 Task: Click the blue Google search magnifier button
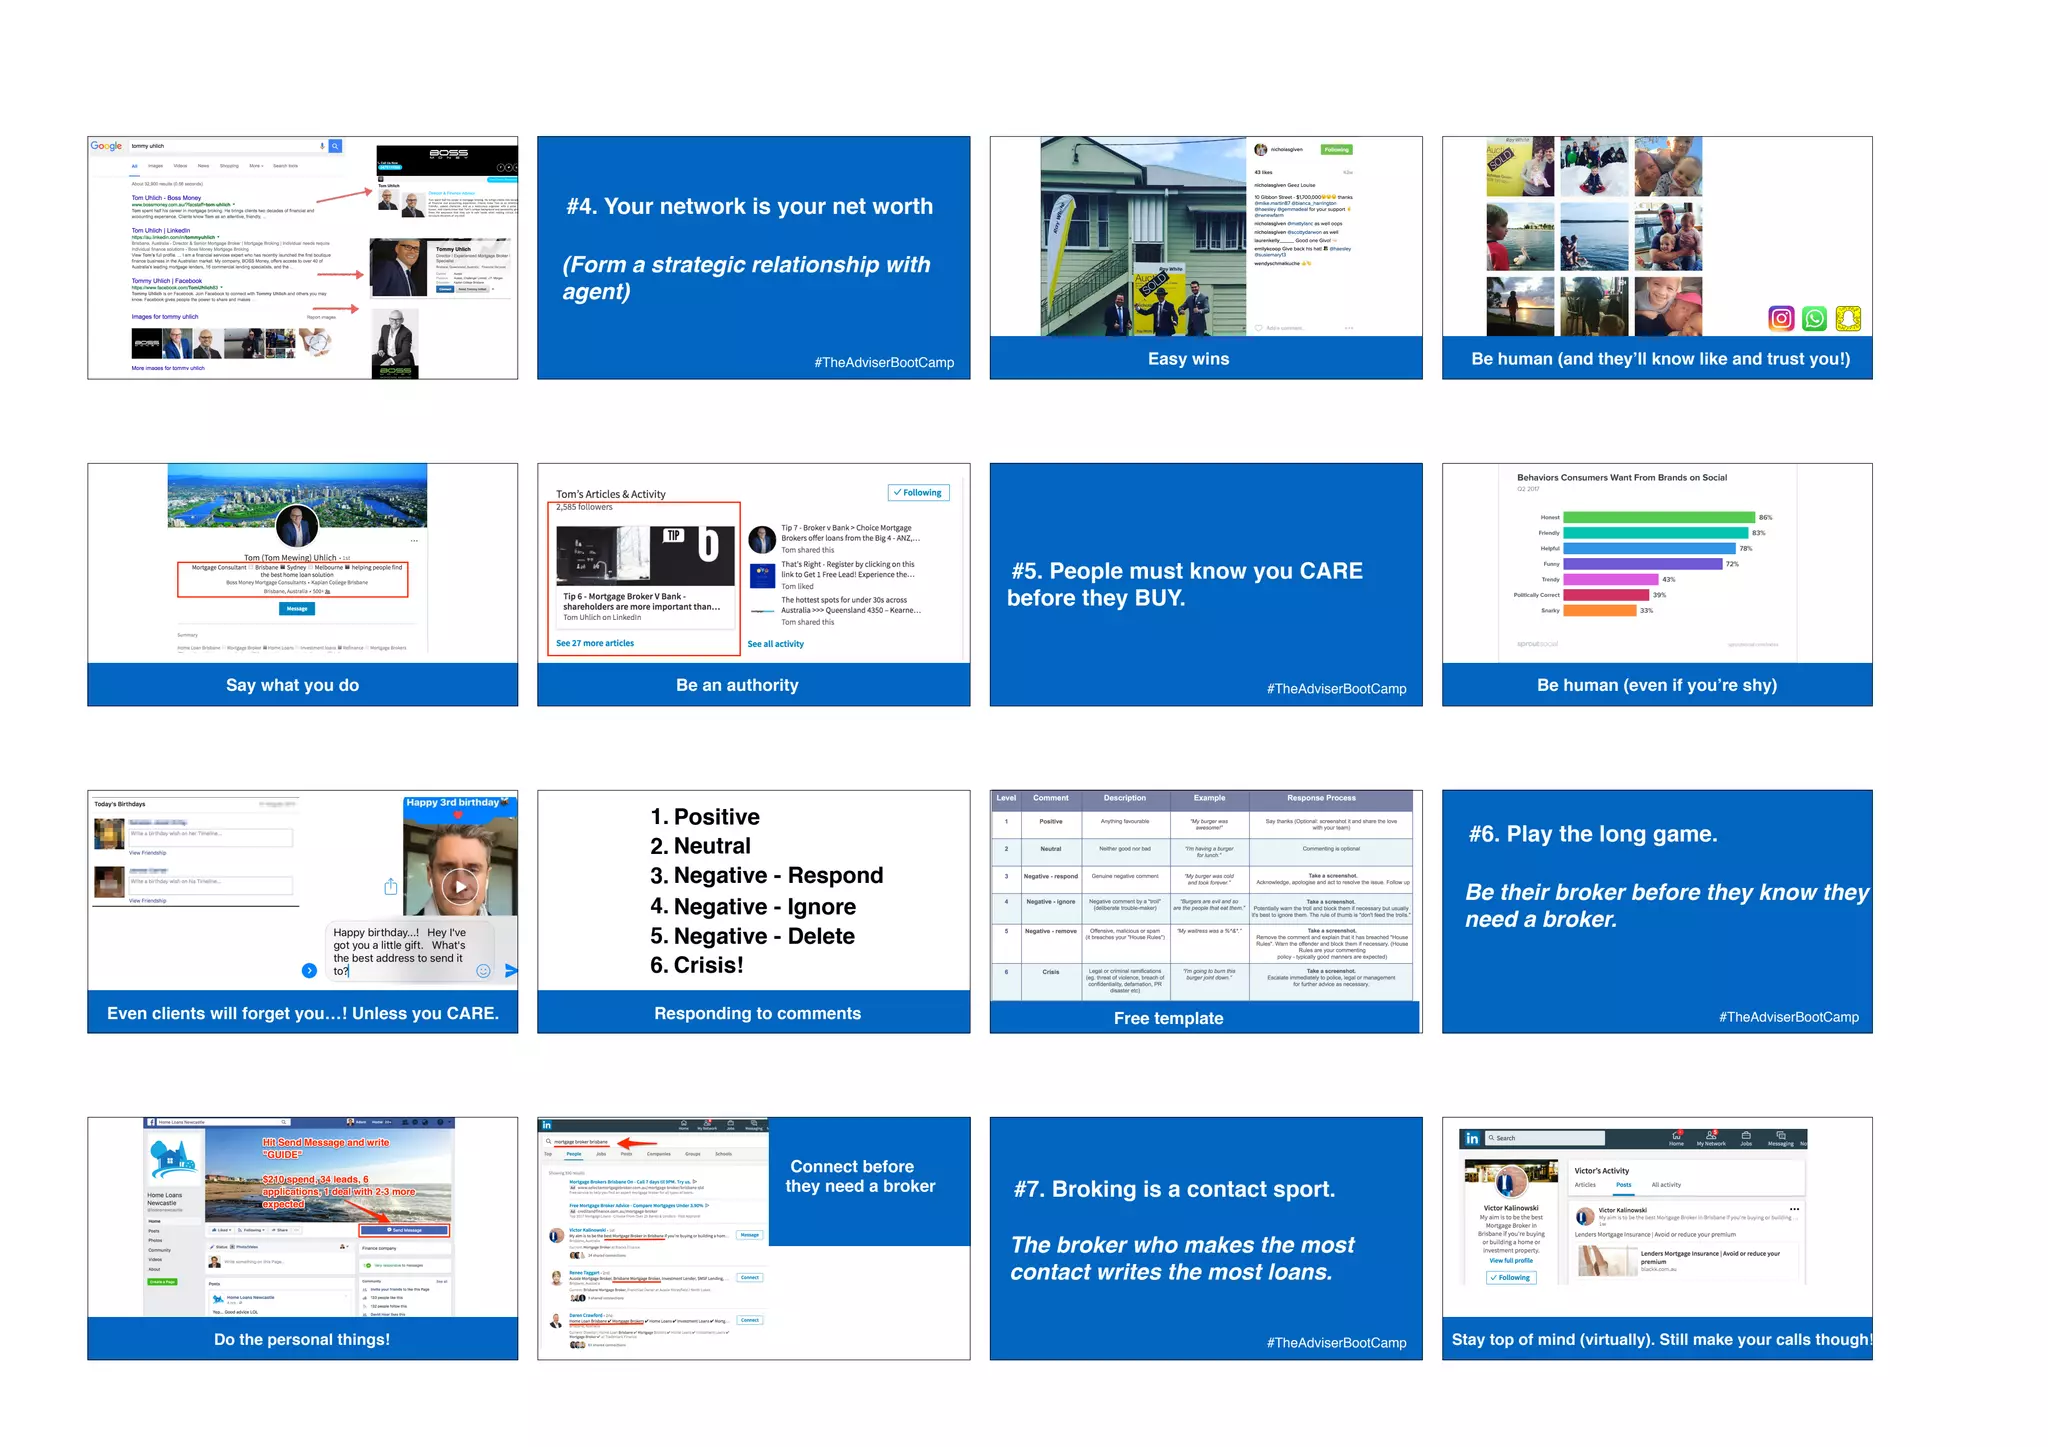point(336,146)
